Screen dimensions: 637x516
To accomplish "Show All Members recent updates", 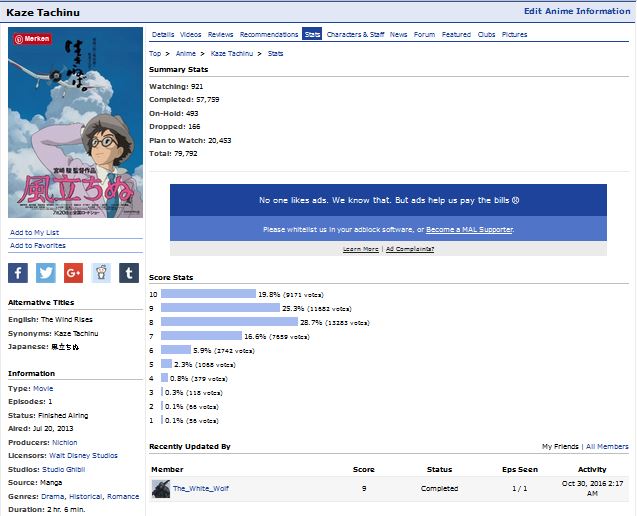I will [x=607, y=447].
